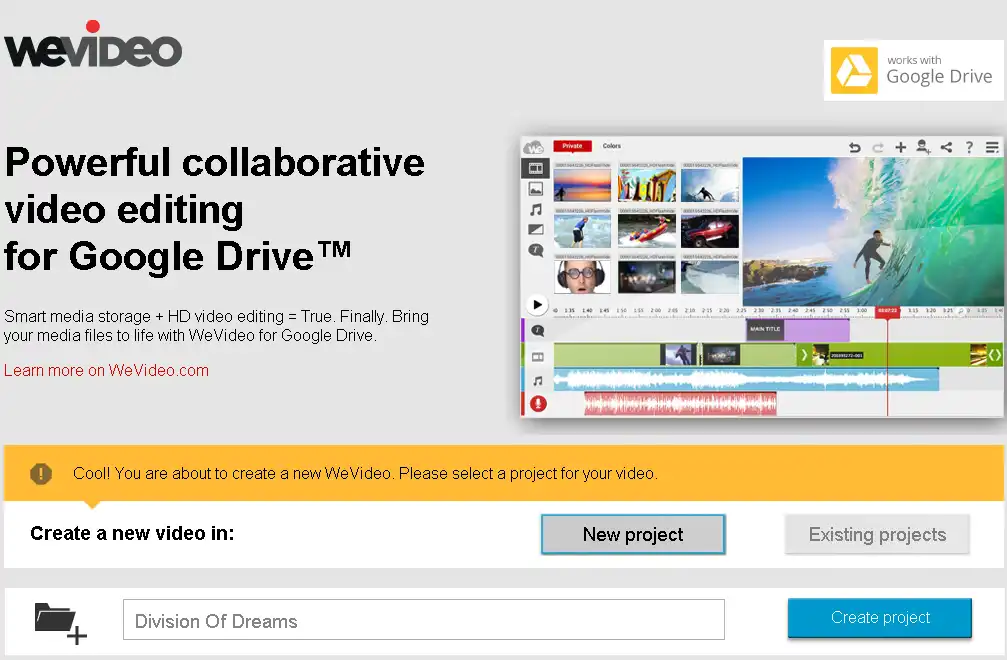Select the transitions sidebar icon
Viewport: 1007px width, 660px height.
point(536,229)
